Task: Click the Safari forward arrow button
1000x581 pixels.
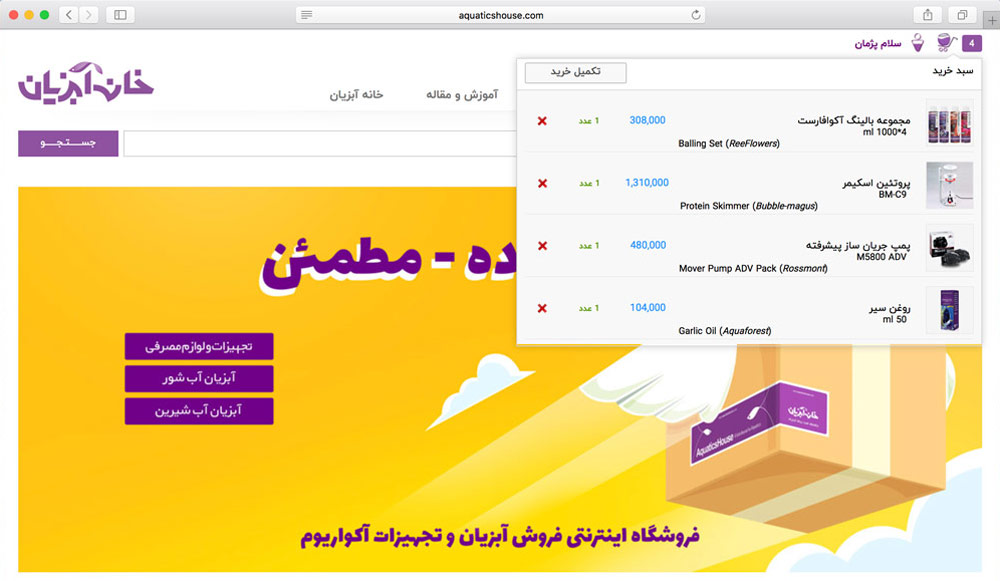Action: point(89,15)
